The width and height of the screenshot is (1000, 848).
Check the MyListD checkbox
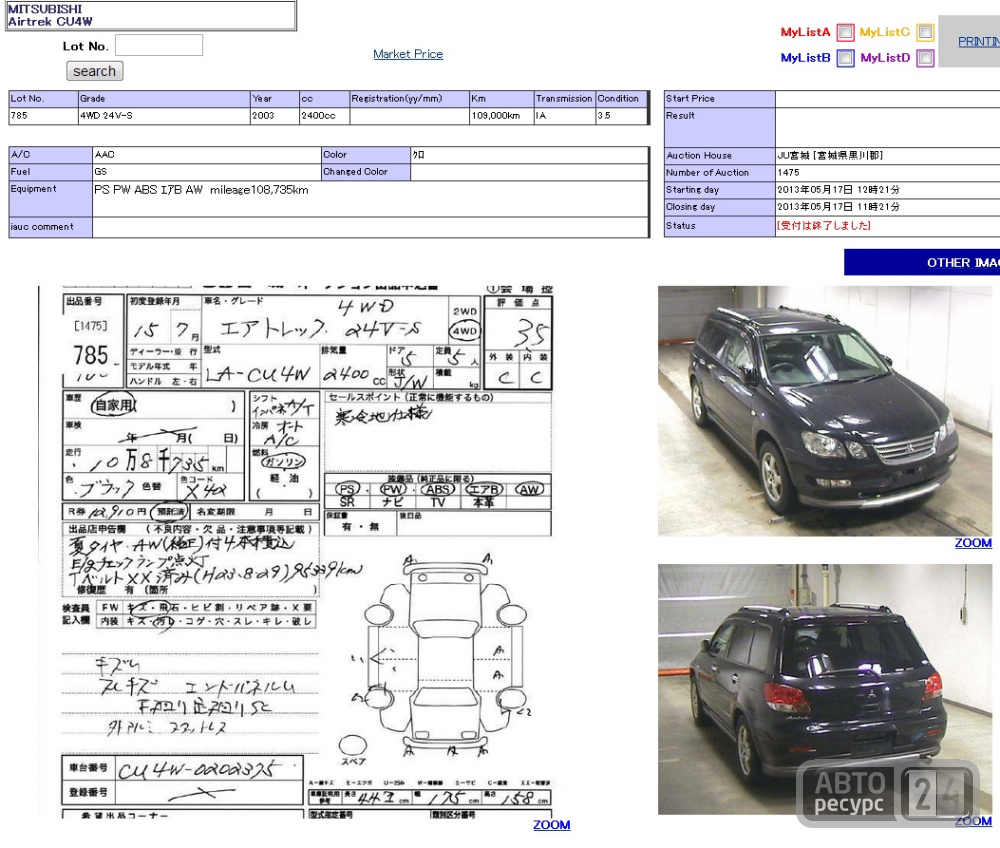(925, 58)
